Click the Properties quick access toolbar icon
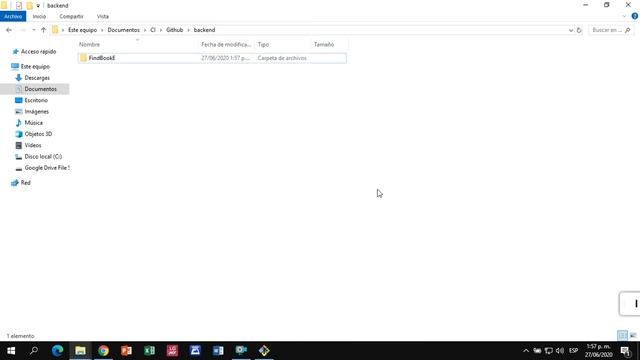The width and height of the screenshot is (640, 360). pyautogui.click(x=19, y=5)
